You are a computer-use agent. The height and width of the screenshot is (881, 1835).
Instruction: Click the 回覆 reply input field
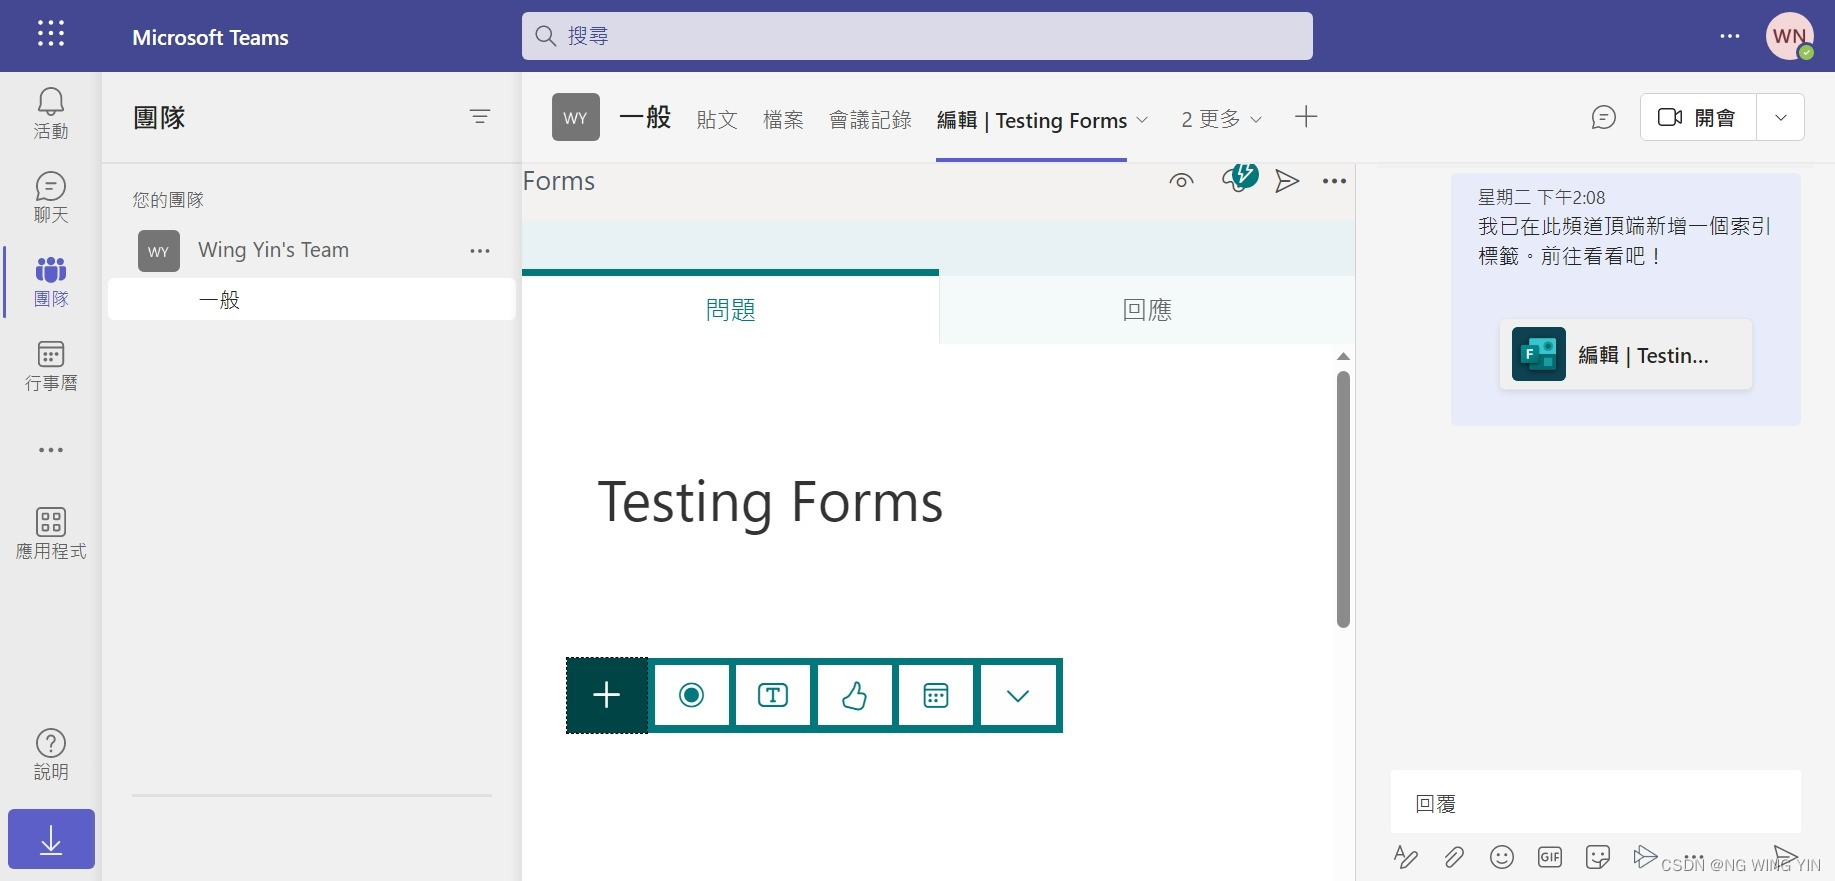coord(1596,802)
